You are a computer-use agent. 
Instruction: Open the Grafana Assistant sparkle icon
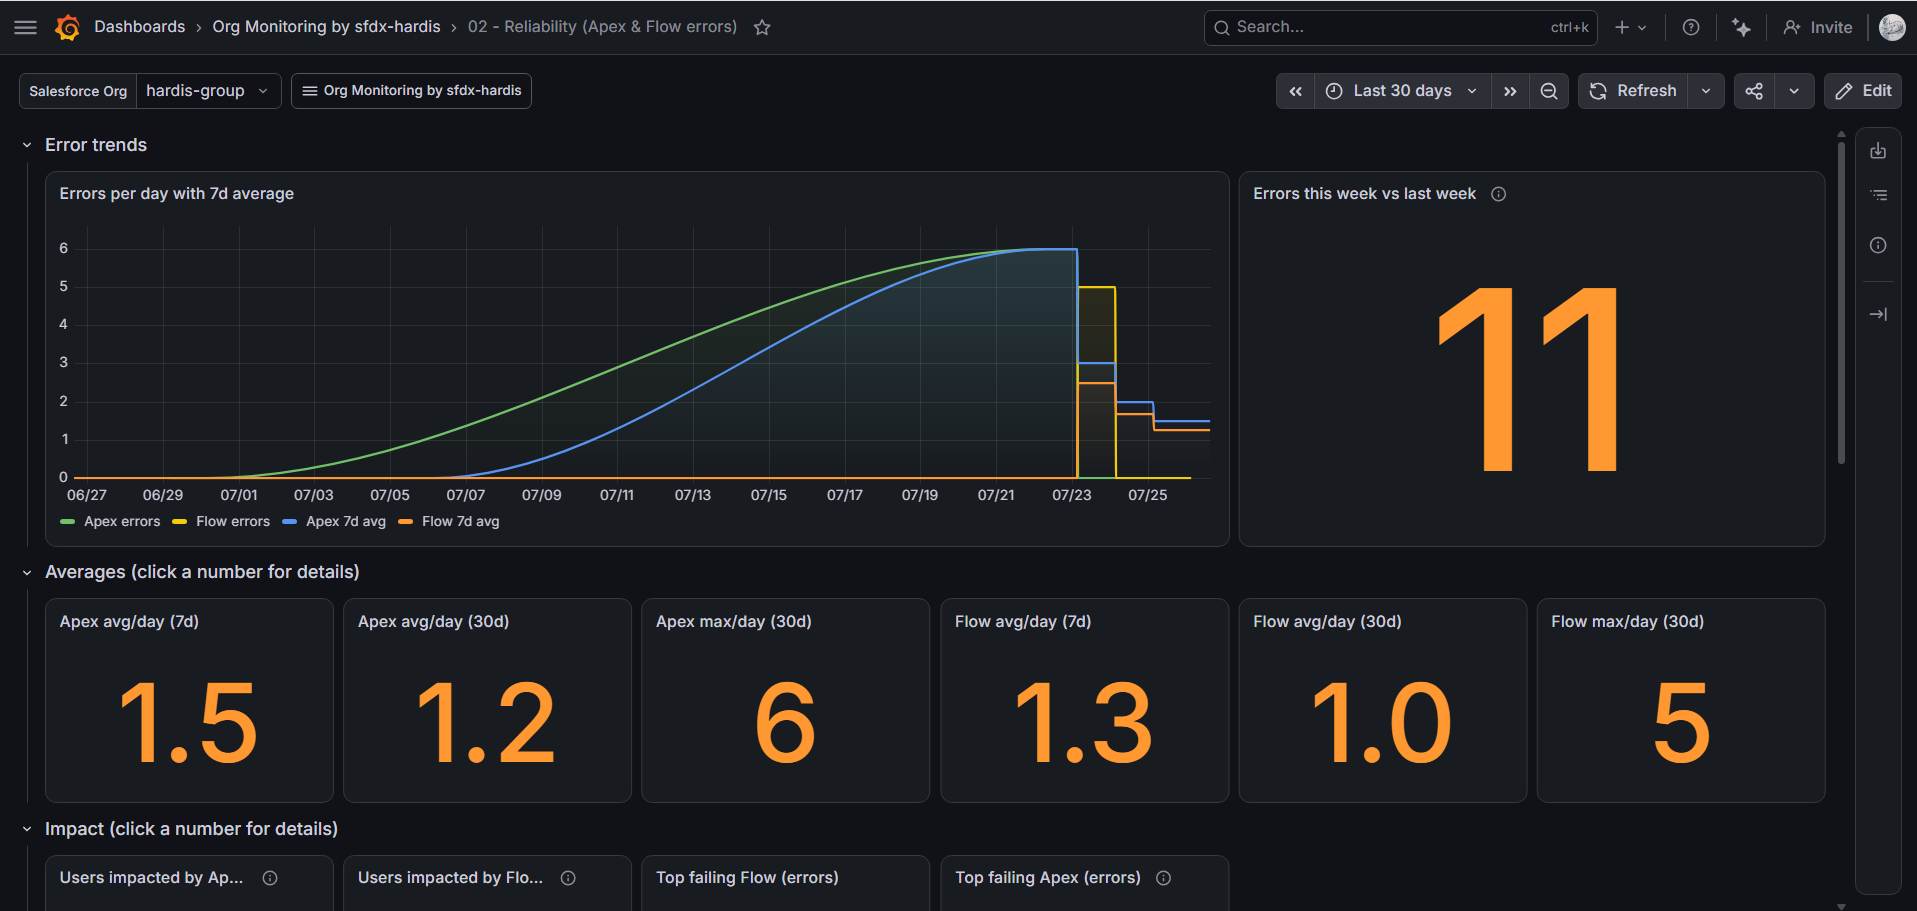pos(1741,27)
